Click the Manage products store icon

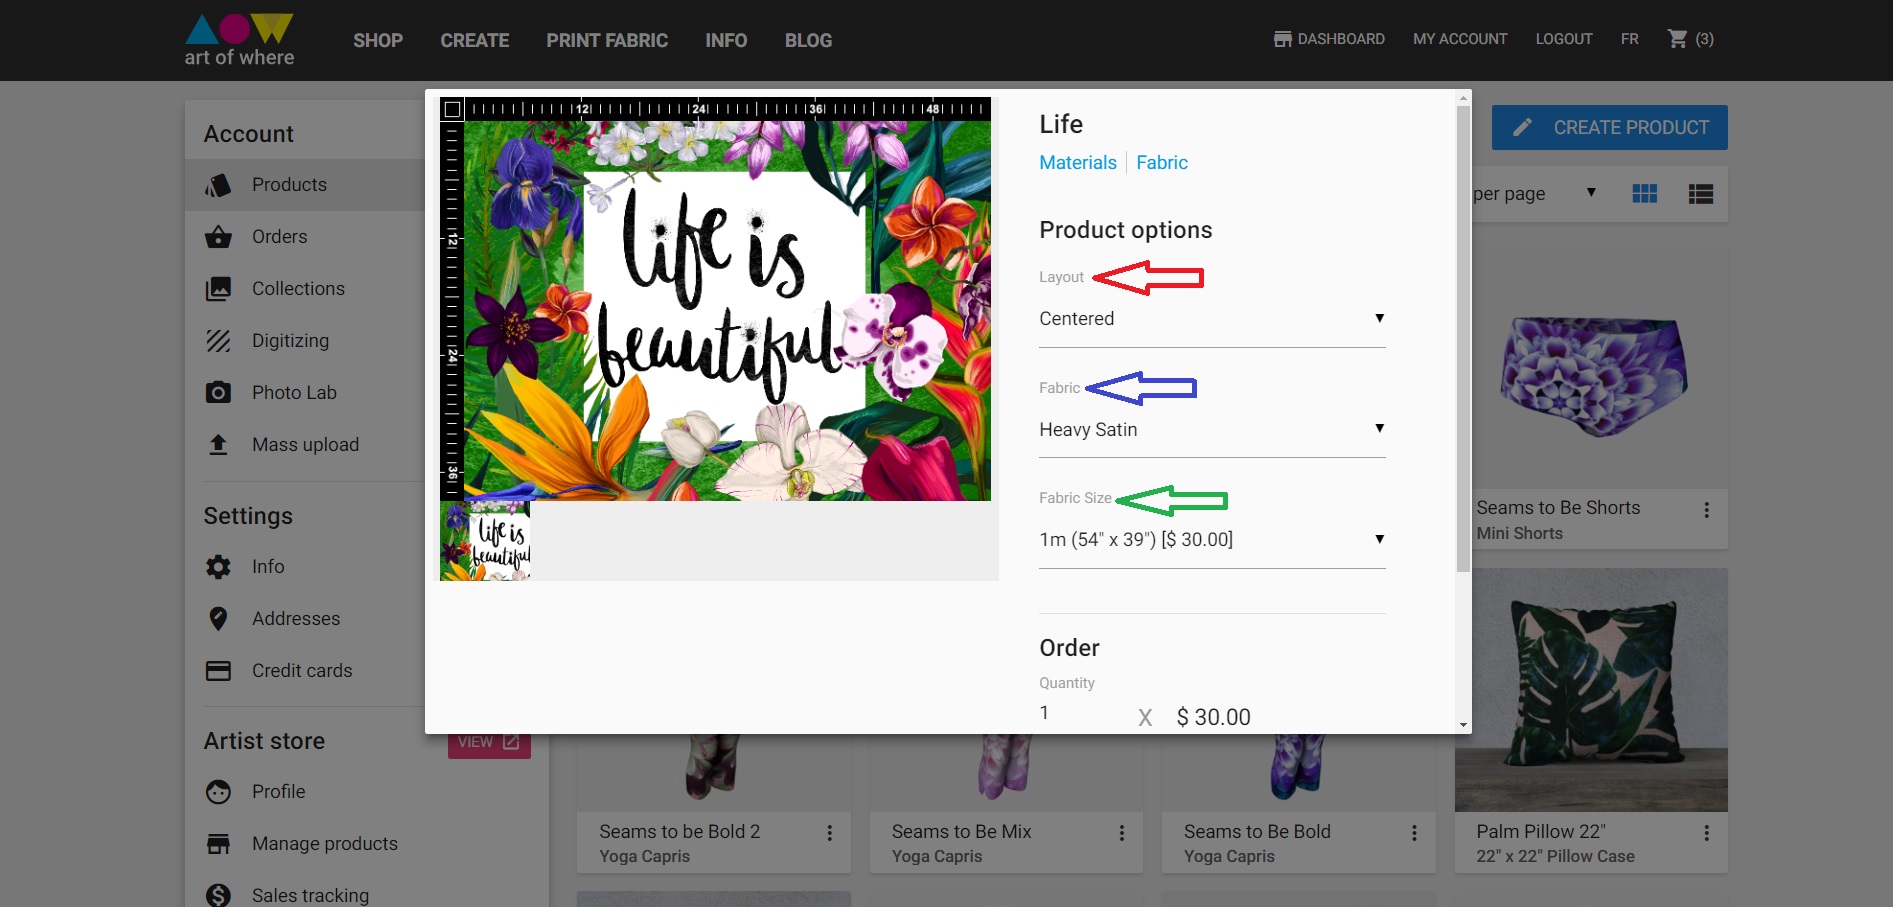[x=218, y=844]
